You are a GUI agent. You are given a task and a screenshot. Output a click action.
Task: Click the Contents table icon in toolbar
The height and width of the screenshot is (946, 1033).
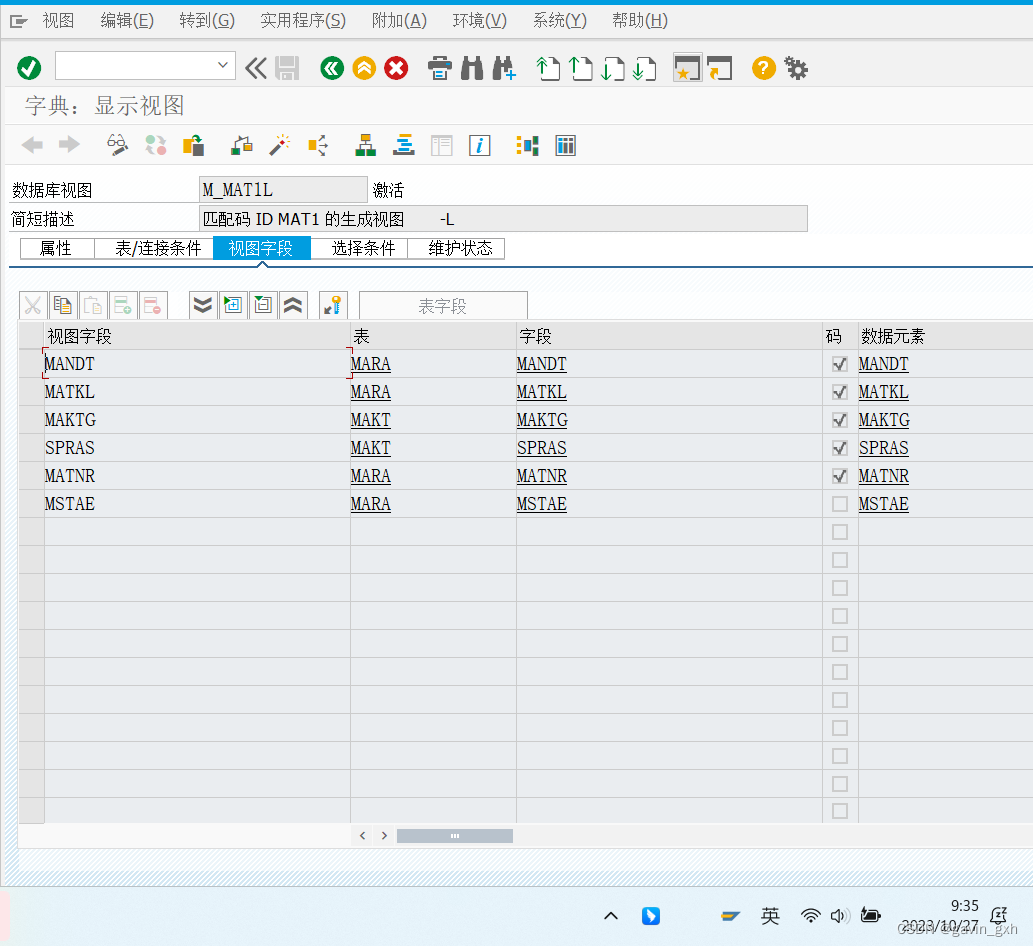566,145
